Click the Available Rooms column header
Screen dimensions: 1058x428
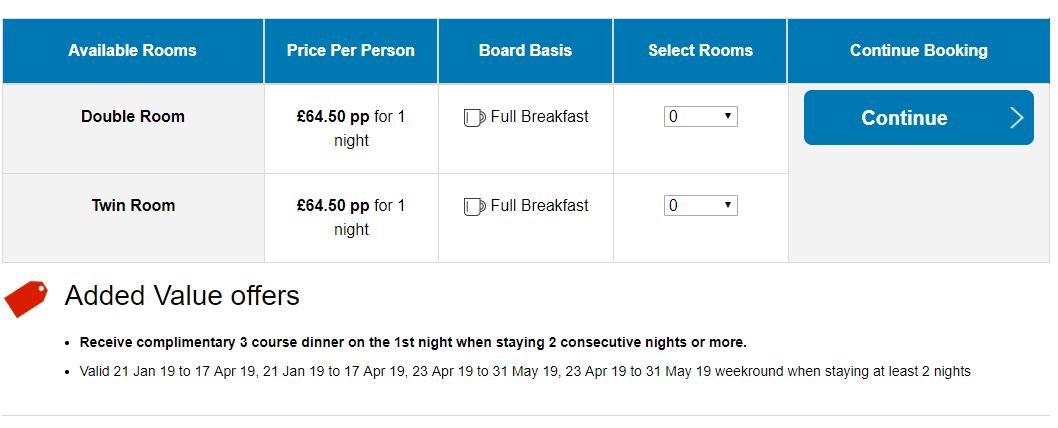(x=132, y=51)
